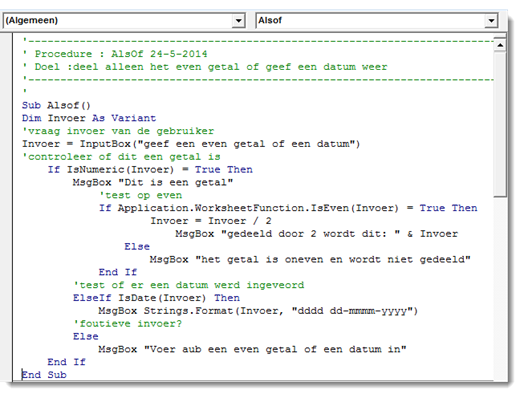Screen dimensions: 520x394
Task: Click the line MsgBox "Dit is een getal"
Action: [x=153, y=183]
